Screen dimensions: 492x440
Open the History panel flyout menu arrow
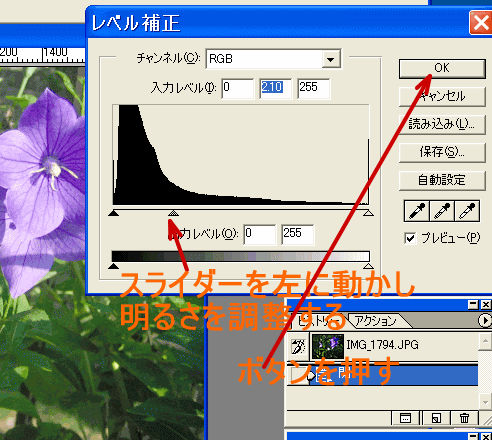(485, 321)
